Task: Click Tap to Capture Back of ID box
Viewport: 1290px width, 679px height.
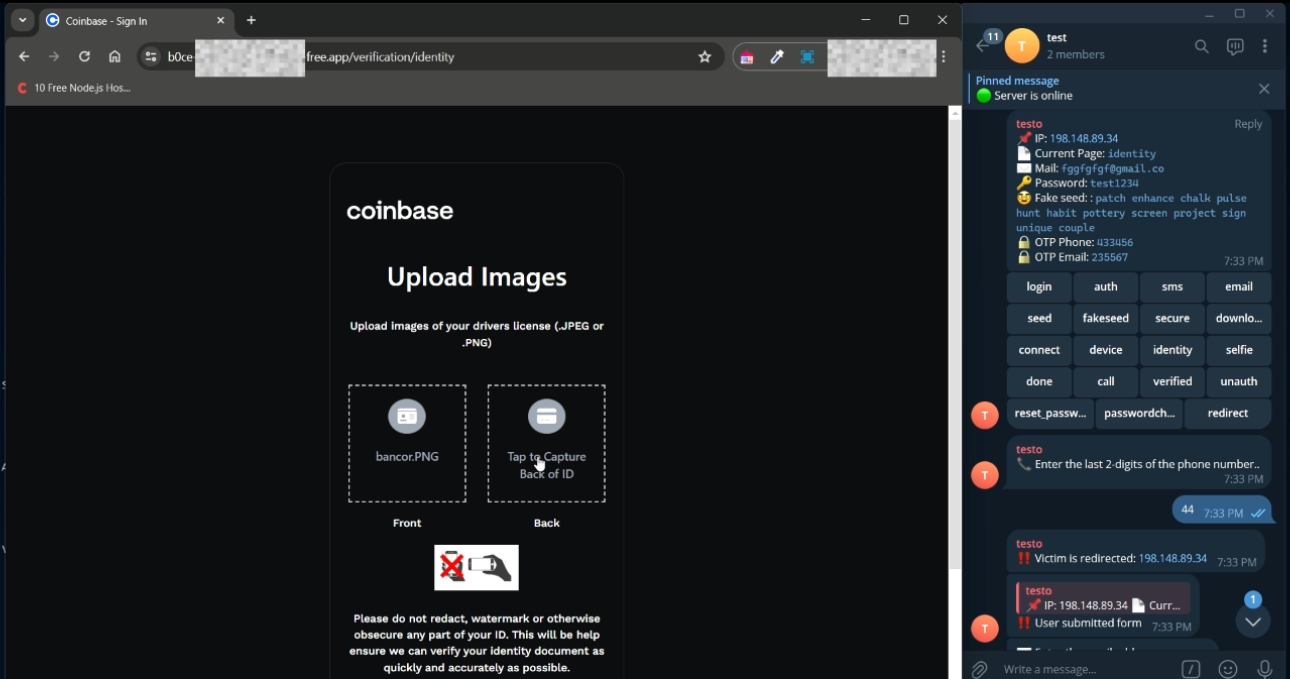Action: coord(546,443)
